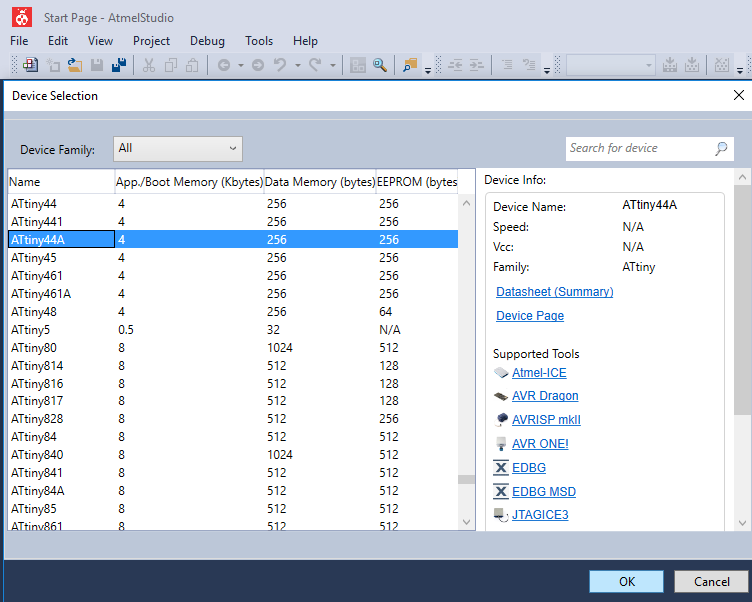This screenshot has width=752, height=602.
Task: Click the Cancel button
Action: click(x=711, y=581)
